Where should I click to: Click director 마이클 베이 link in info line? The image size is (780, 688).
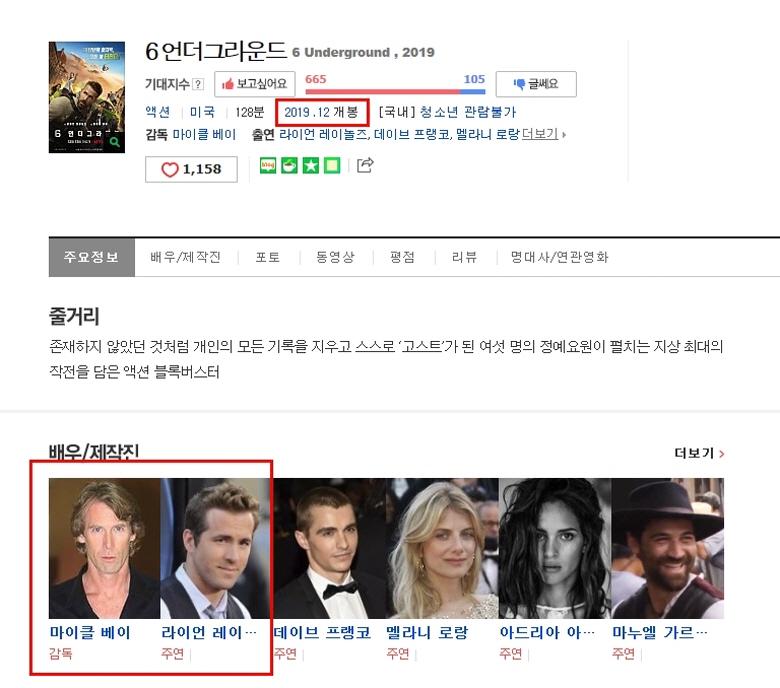[204, 133]
